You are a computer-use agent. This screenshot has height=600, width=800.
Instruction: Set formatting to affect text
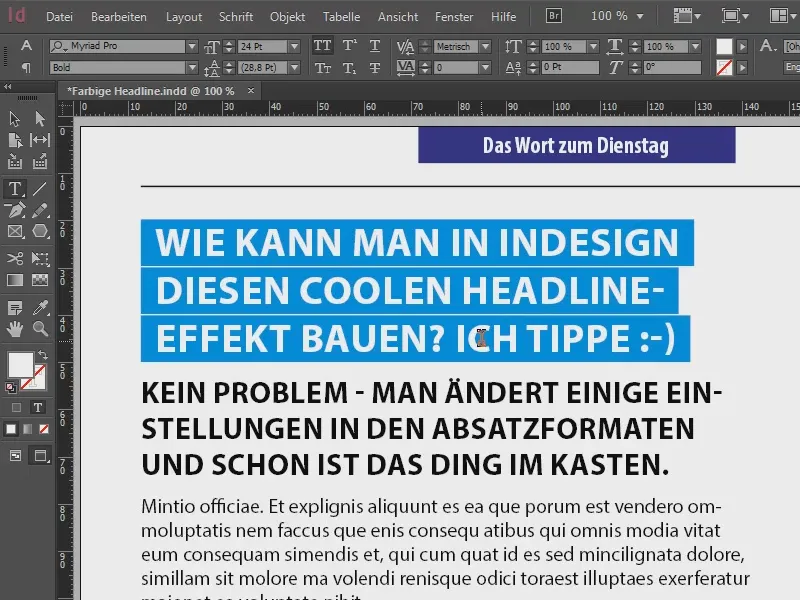pyautogui.click(x=37, y=408)
